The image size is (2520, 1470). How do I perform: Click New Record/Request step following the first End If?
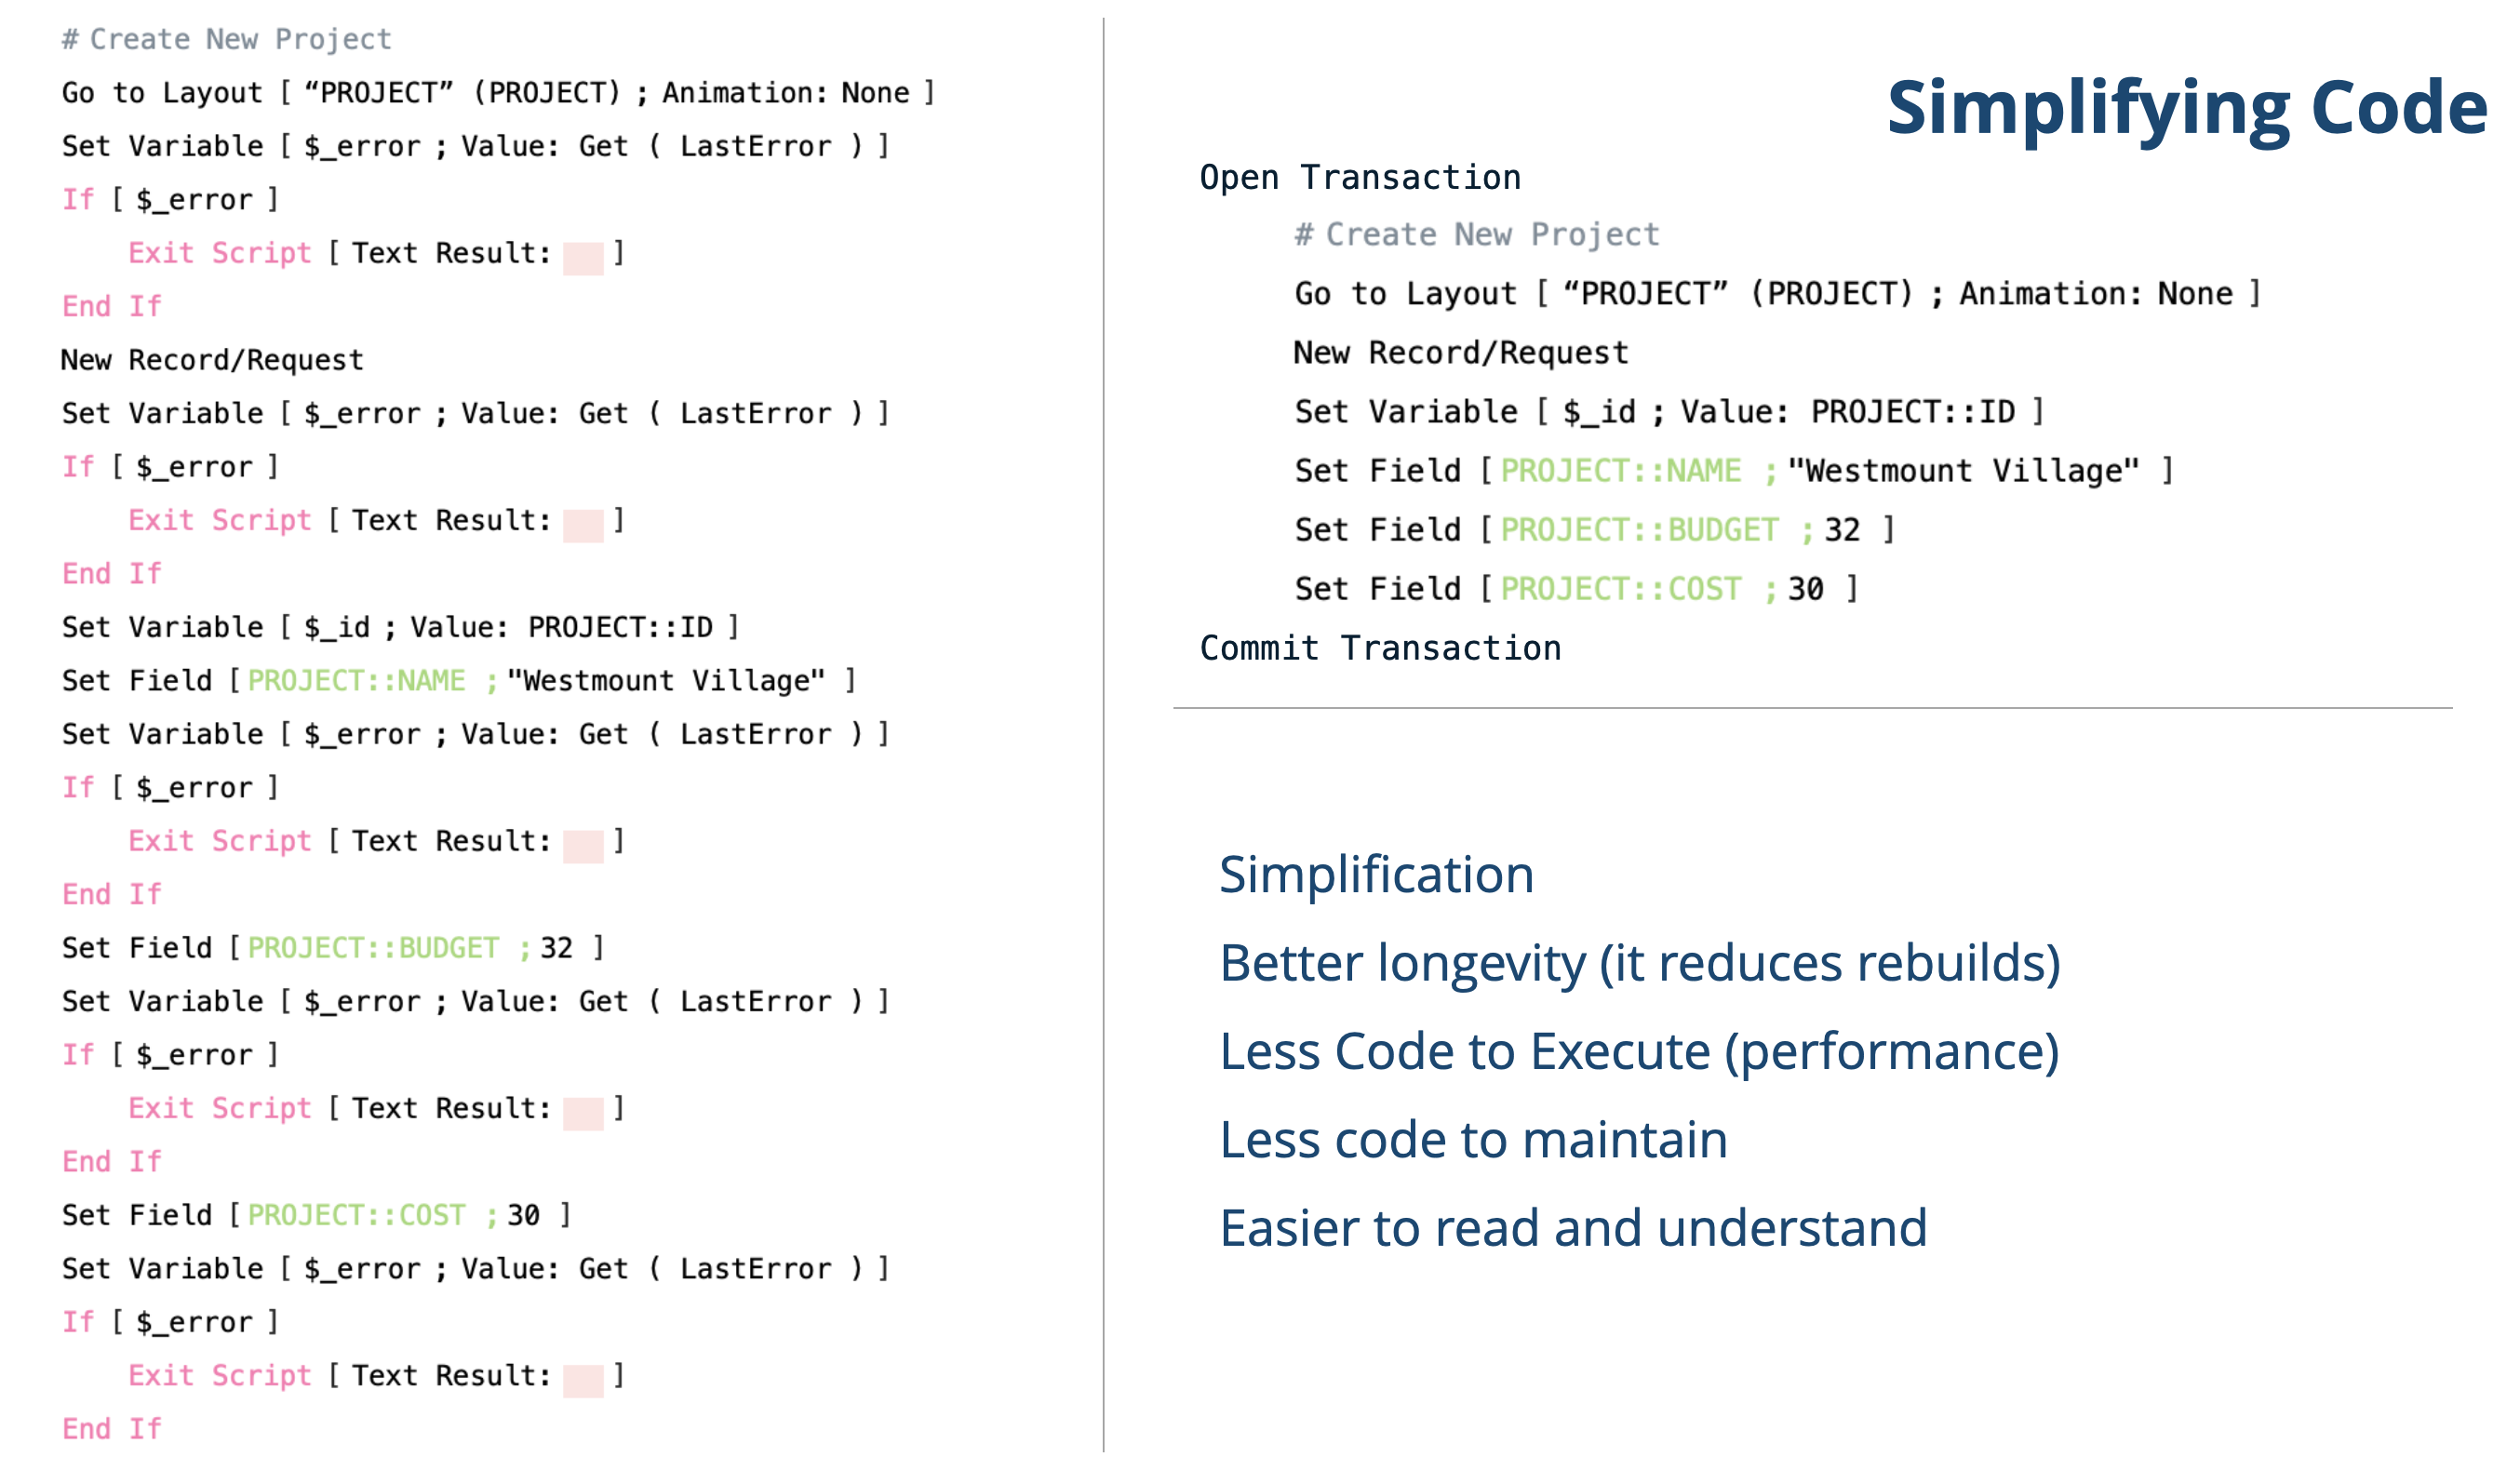(x=212, y=360)
